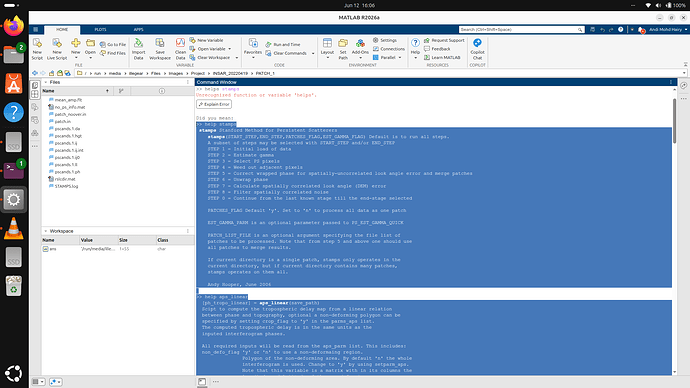The height and width of the screenshot is (388, 690).
Task: Open Workspace panel actions menu
Action: click(x=188, y=231)
